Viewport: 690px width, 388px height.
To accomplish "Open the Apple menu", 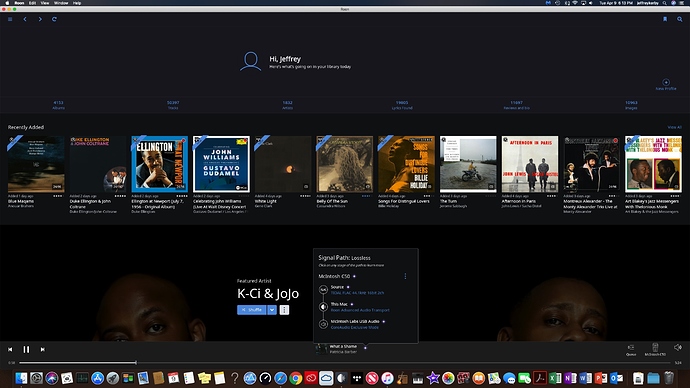I will pyautogui.click(x=7, y=3).
